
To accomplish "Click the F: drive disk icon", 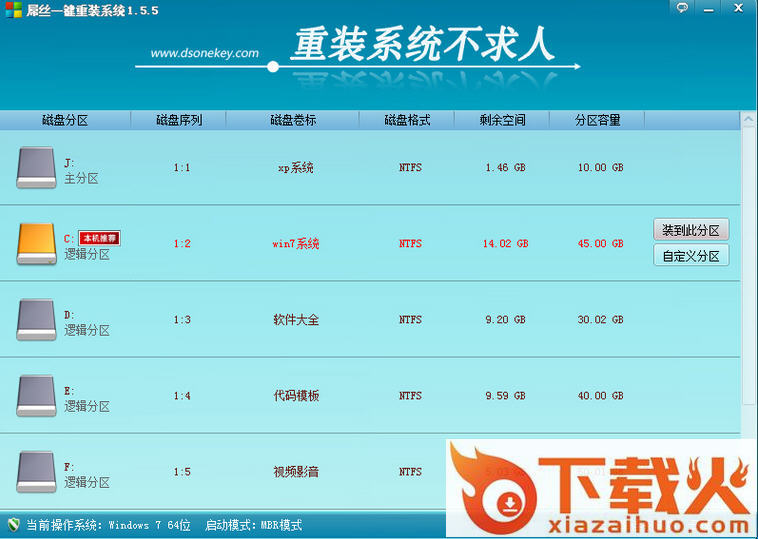I will pyautogui.click(x=36, y=470).
